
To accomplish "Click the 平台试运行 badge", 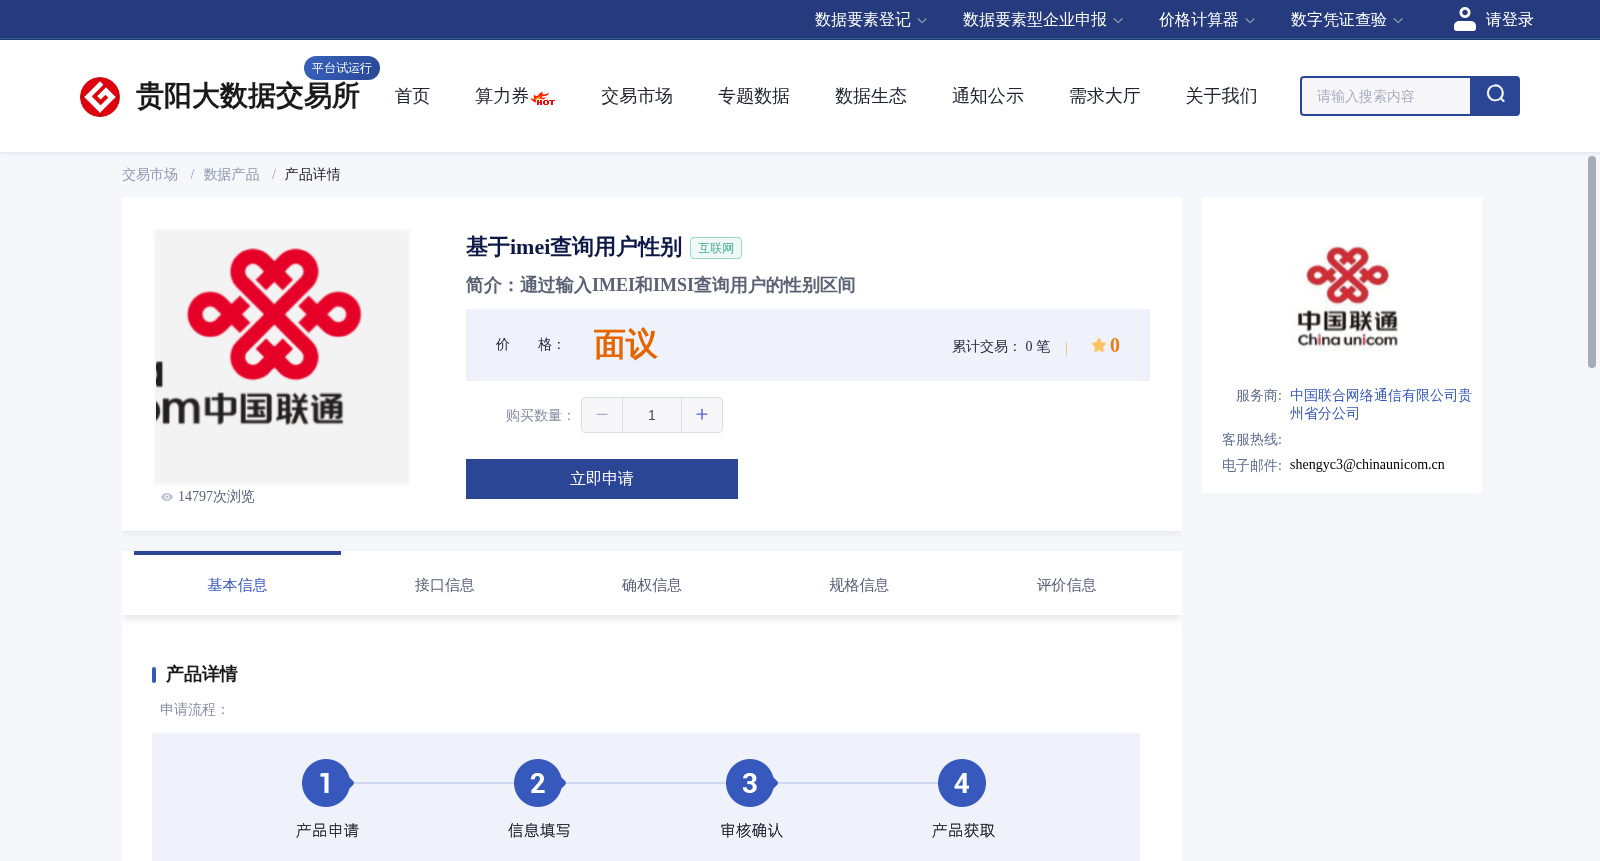I will click(342, 68).
